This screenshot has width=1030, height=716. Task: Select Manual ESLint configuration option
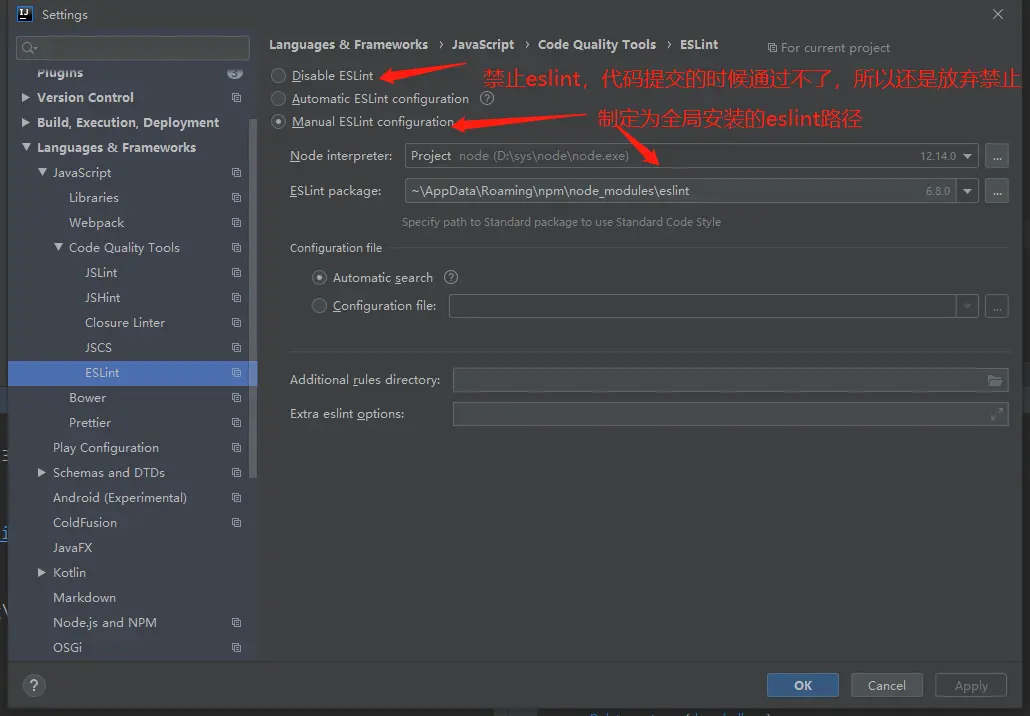tap(279, 122)
